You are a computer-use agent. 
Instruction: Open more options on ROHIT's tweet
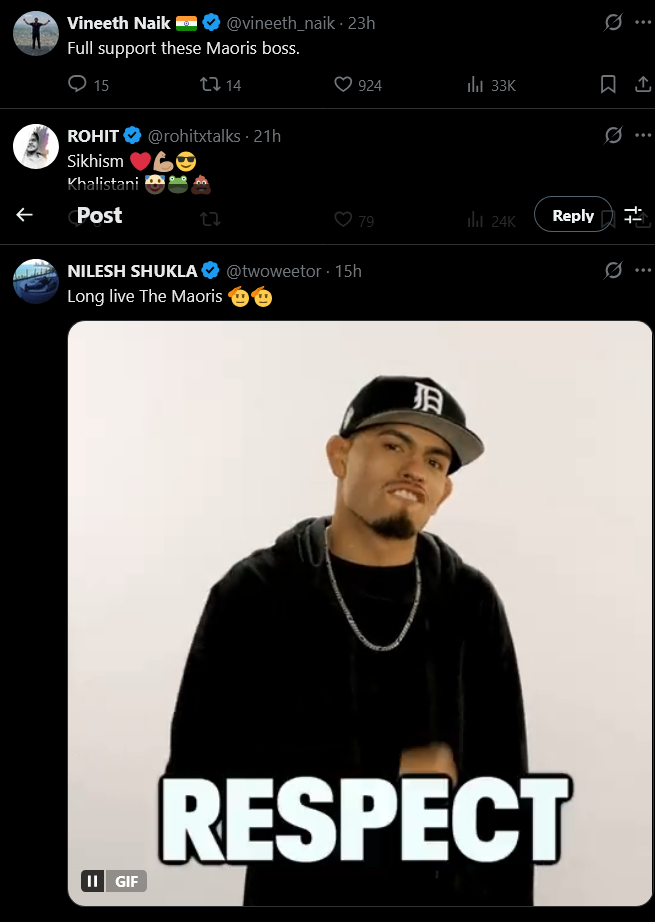pos(643,135)
